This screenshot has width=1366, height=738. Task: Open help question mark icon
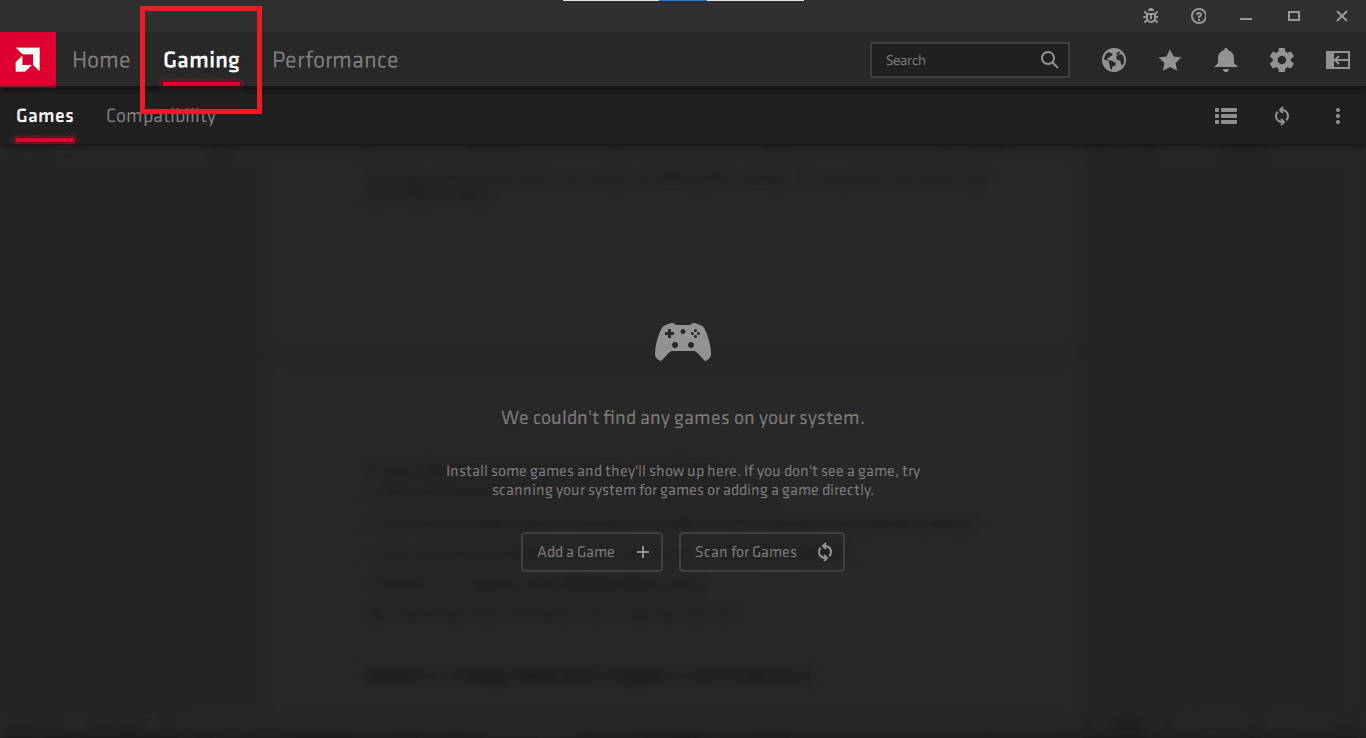click(x=1199, y=16)
